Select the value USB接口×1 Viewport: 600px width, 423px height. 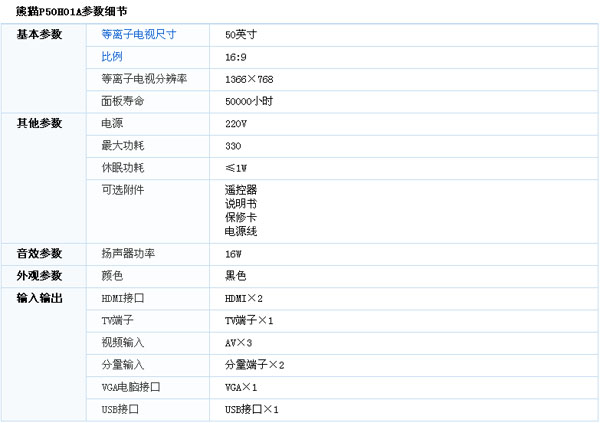tap(251, 409)
